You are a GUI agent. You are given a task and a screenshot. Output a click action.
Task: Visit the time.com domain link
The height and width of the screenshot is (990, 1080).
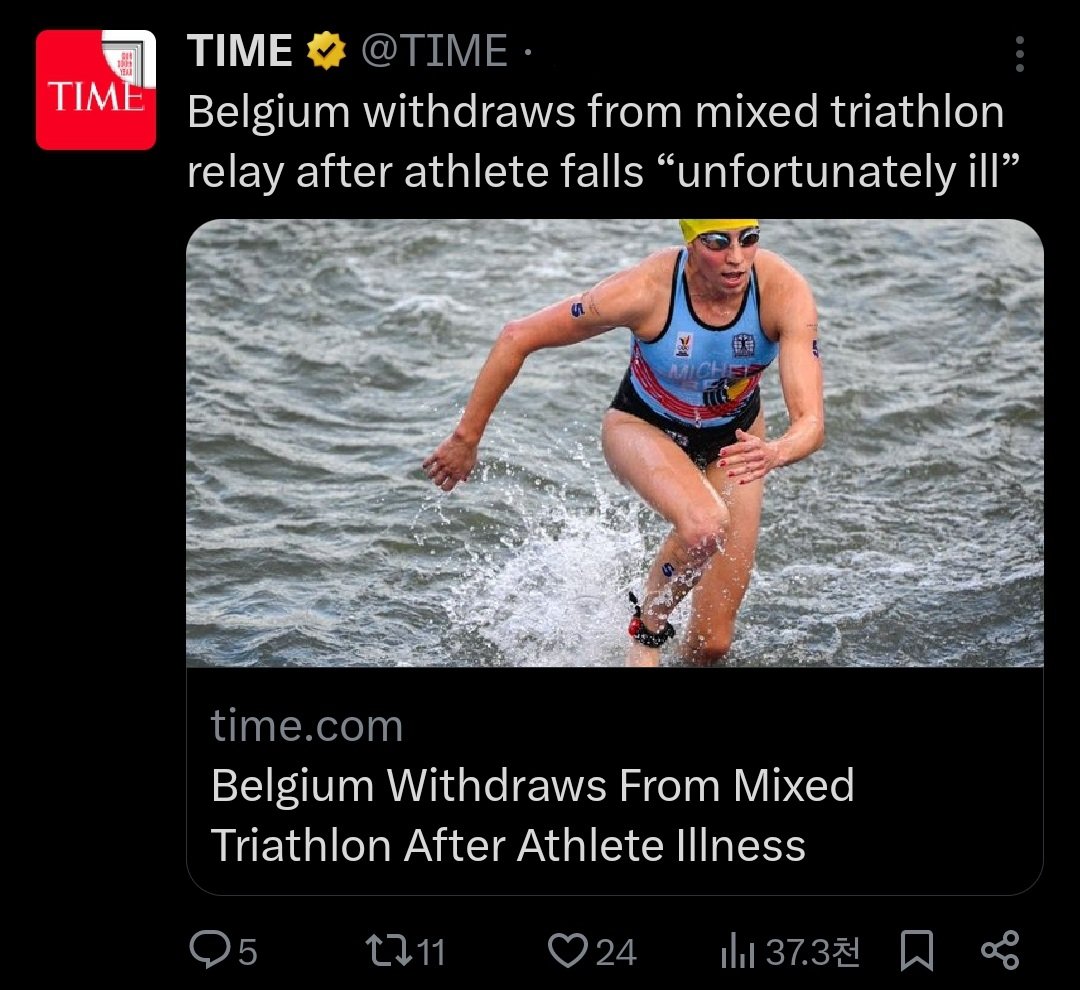pyautogui.click(x=306, y=726)
